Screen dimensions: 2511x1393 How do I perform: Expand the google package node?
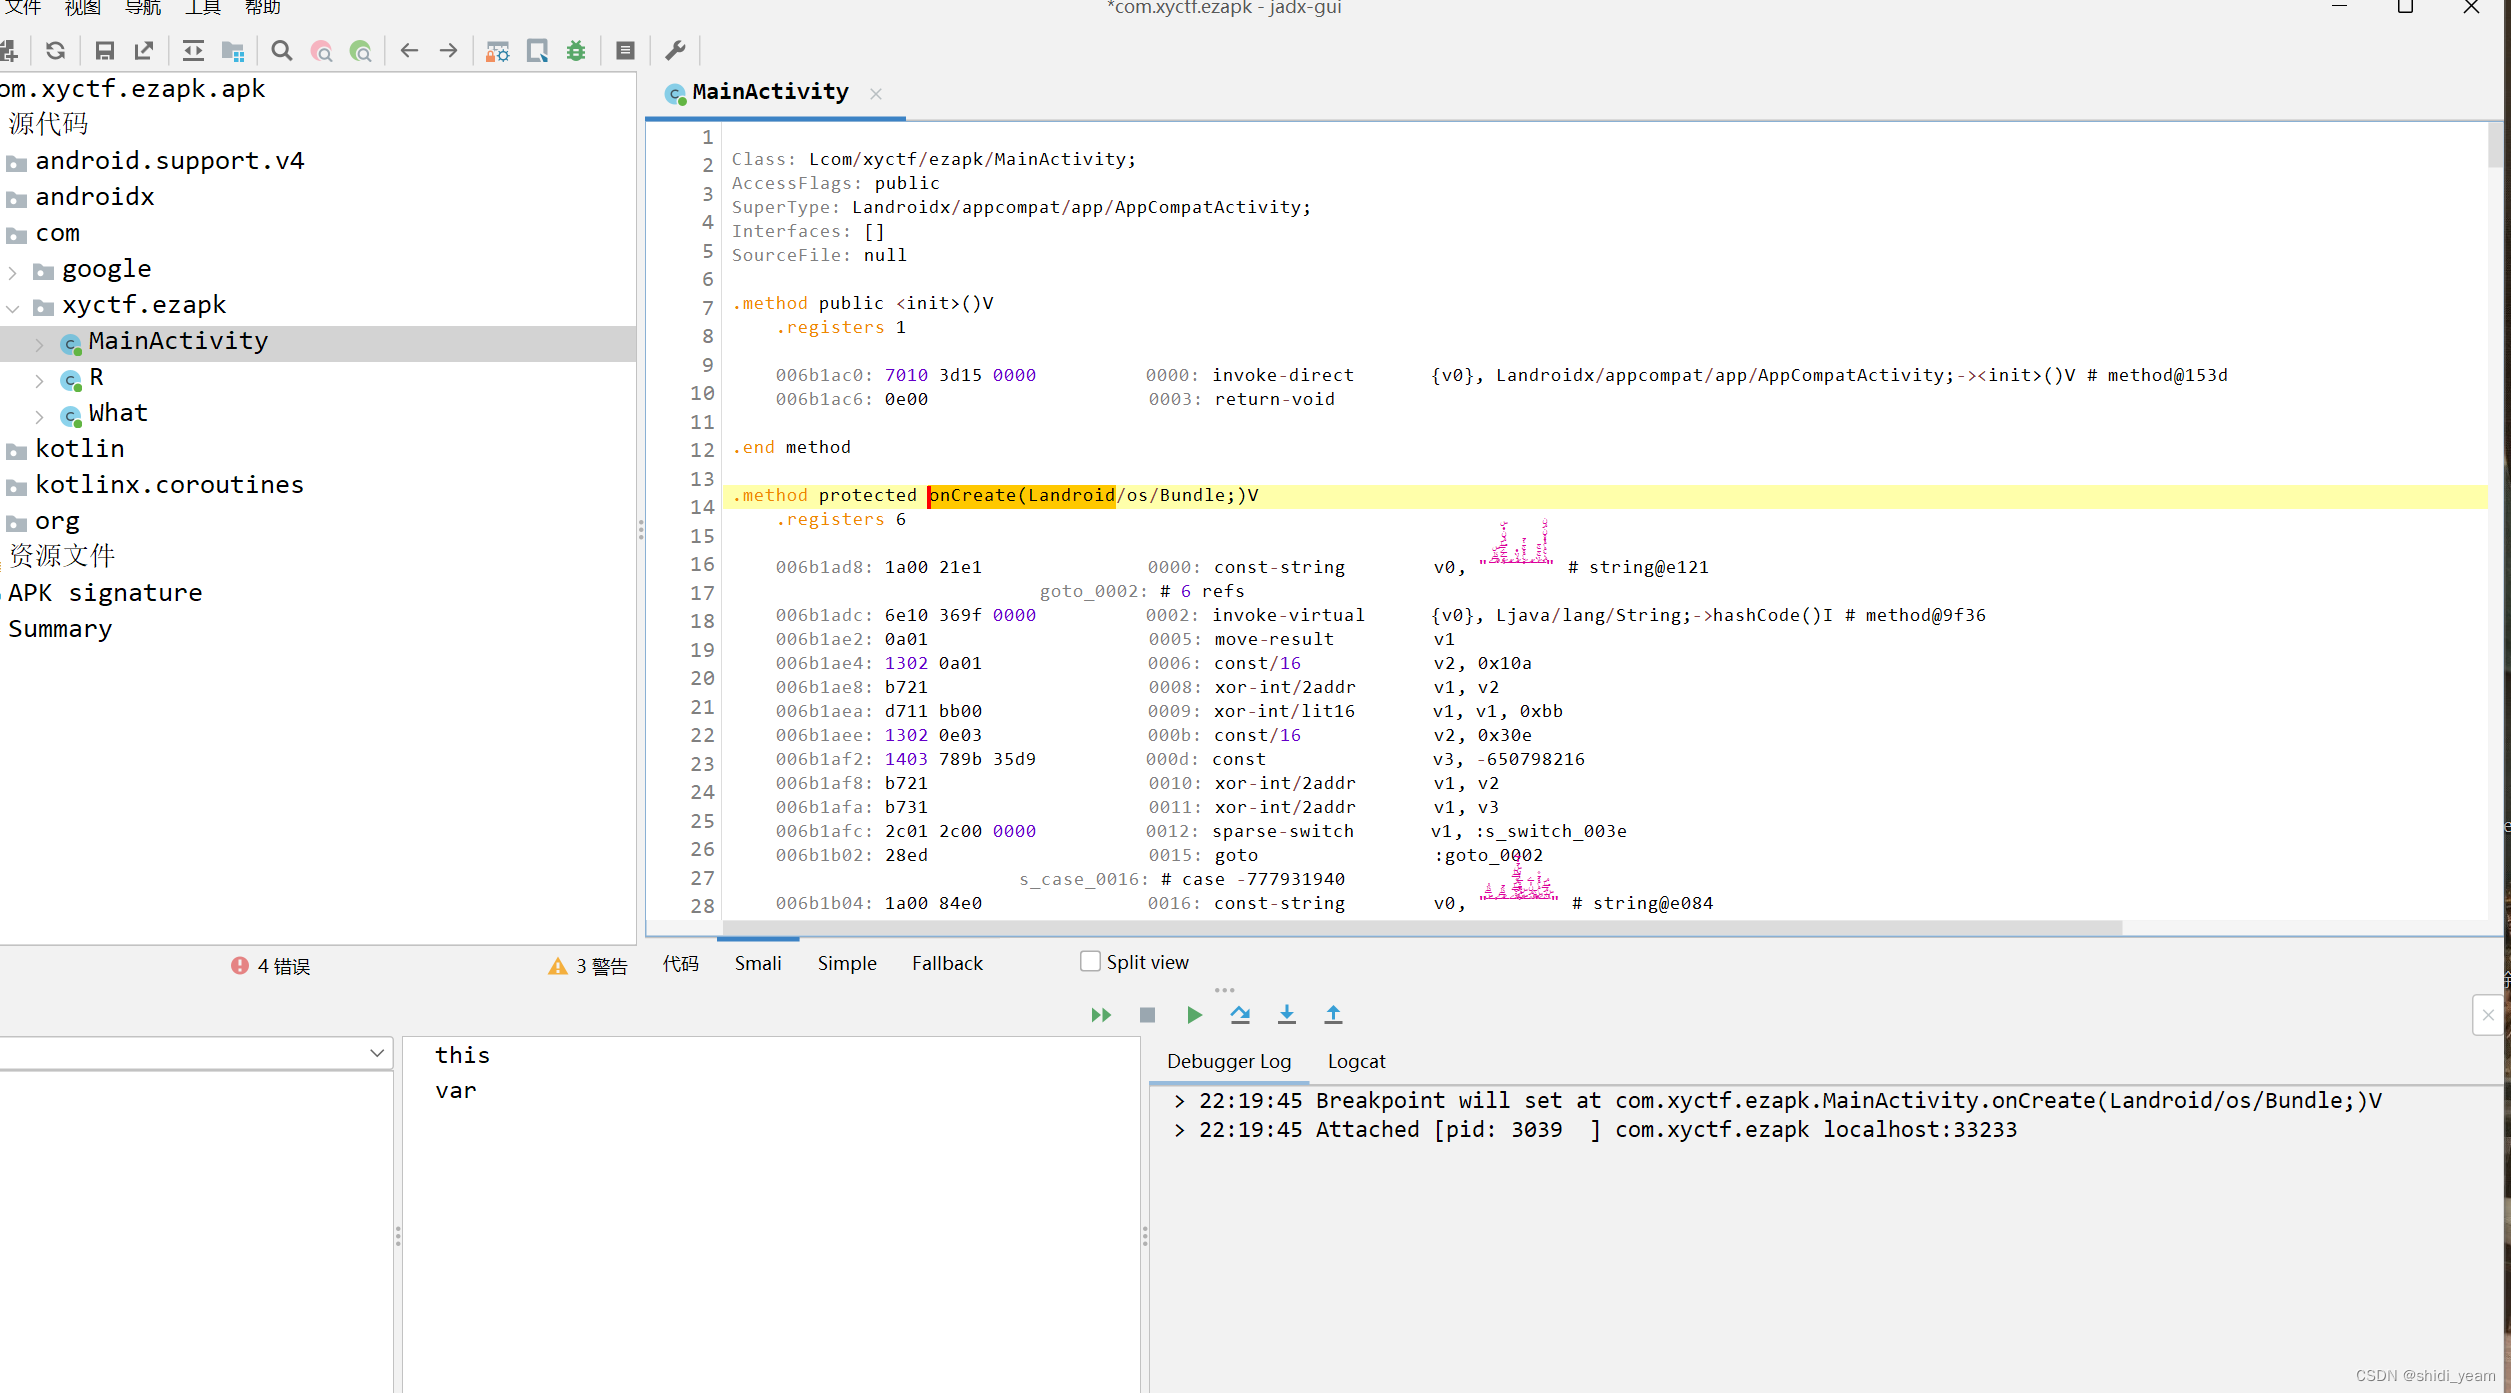pyautogui.click(x=13, y=271)
